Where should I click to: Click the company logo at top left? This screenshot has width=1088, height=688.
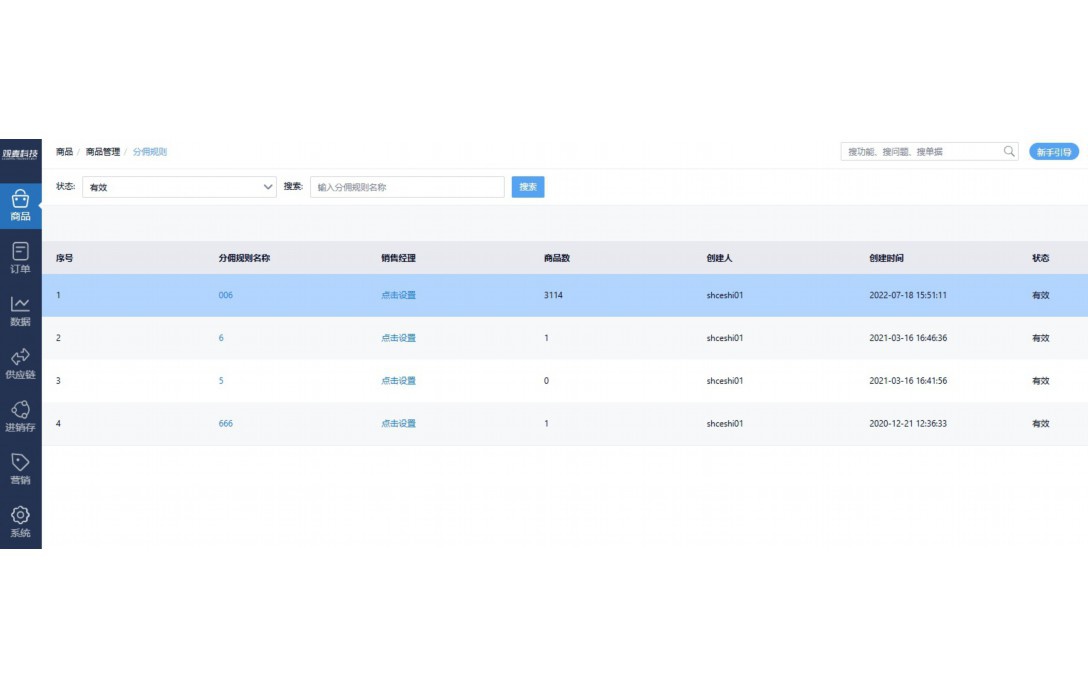pyautogui.click(x=20, y=153)
